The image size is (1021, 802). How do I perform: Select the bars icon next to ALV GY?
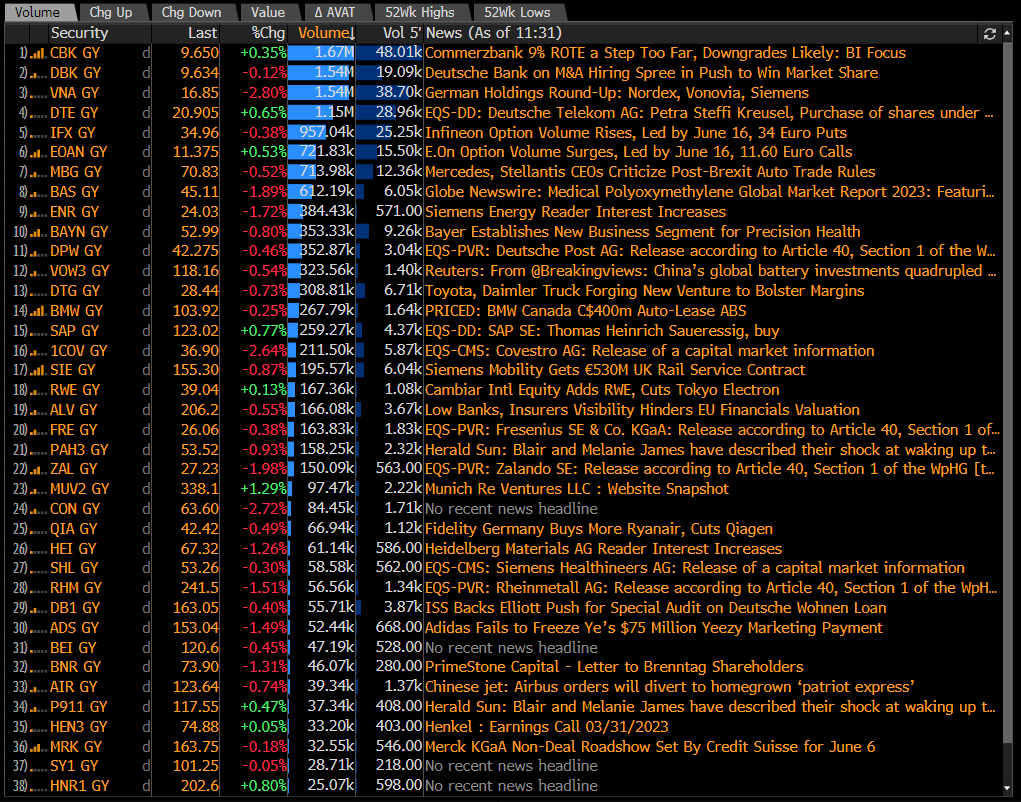38,410
